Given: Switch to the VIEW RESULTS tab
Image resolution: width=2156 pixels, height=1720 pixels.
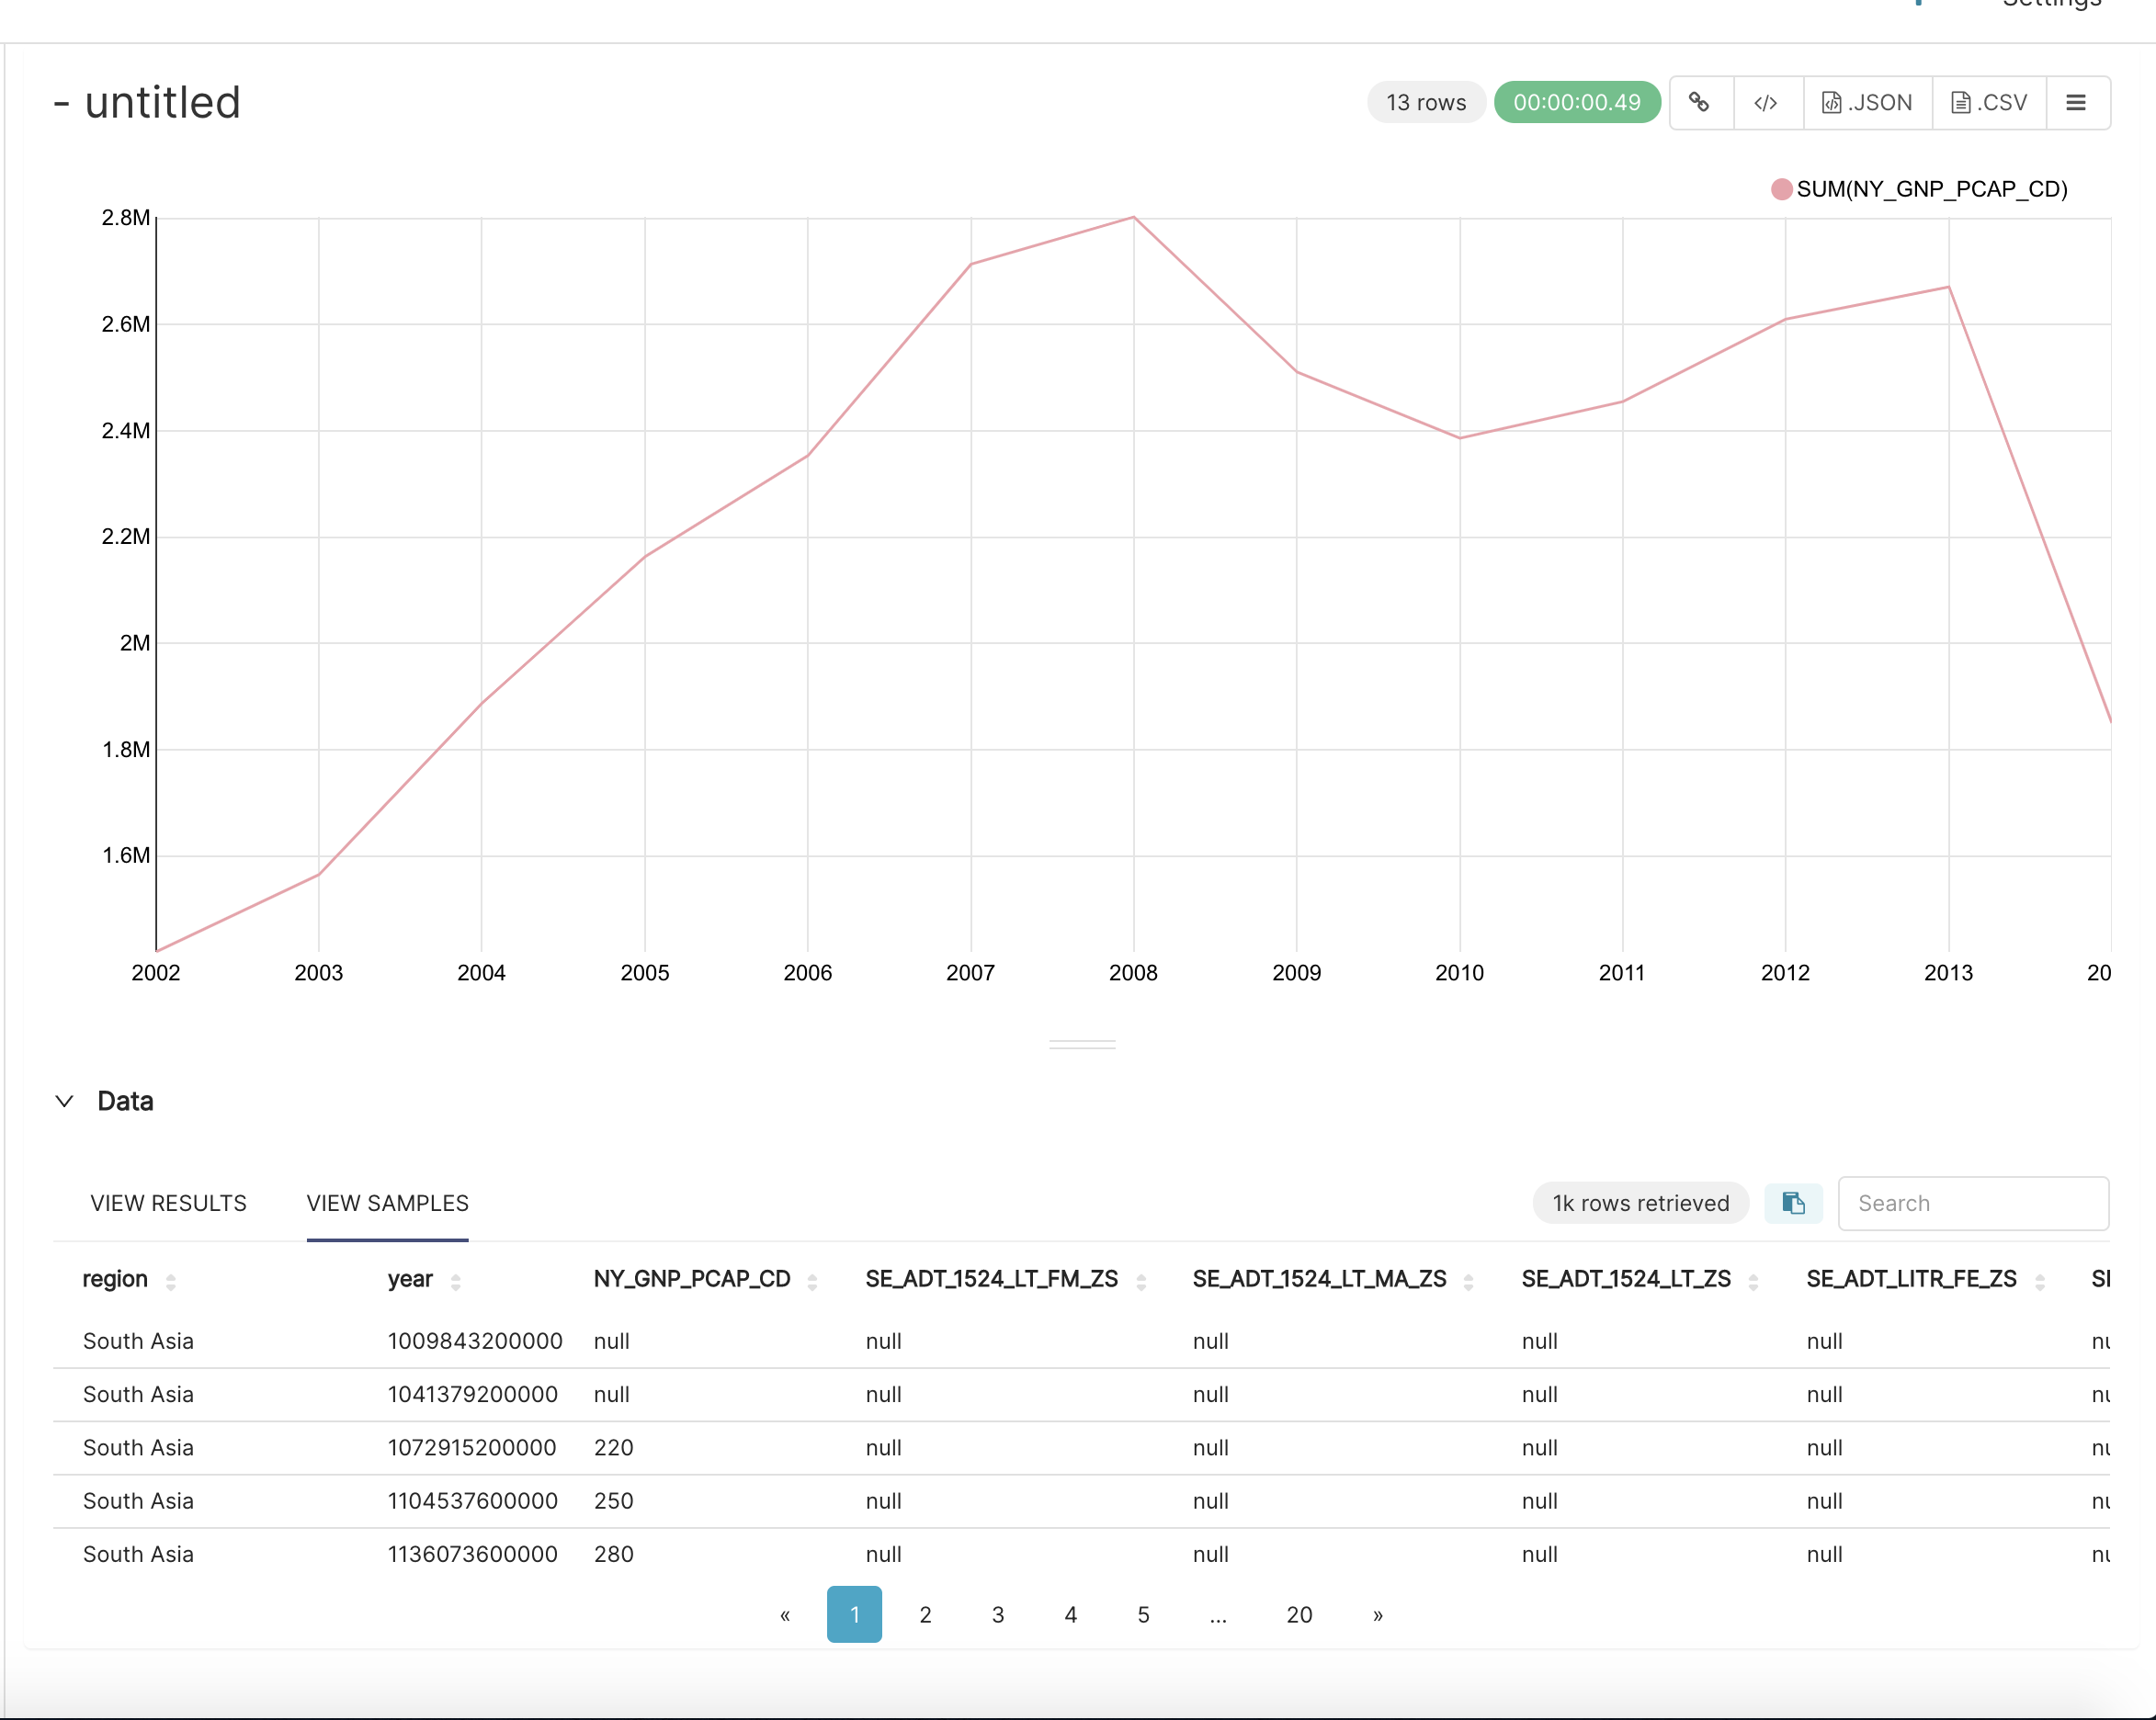Looking at the screenshot, I should click(x=168, y=1203).
